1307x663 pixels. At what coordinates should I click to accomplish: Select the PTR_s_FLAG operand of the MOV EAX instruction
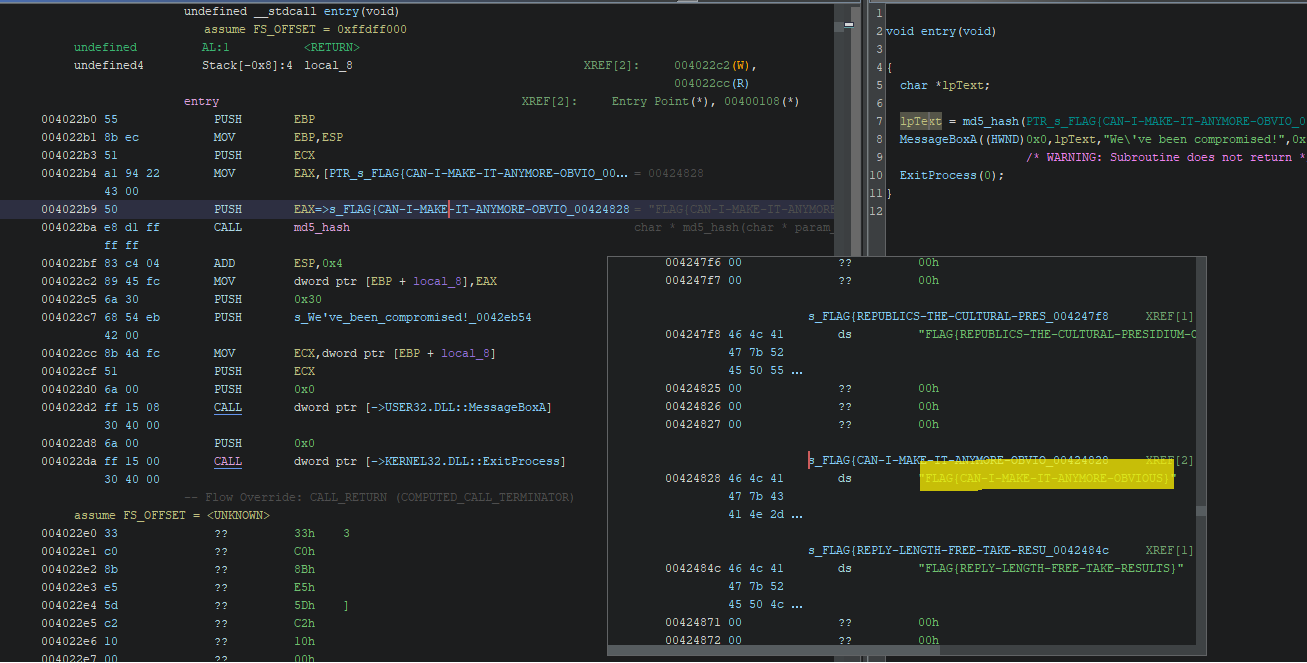461,173
